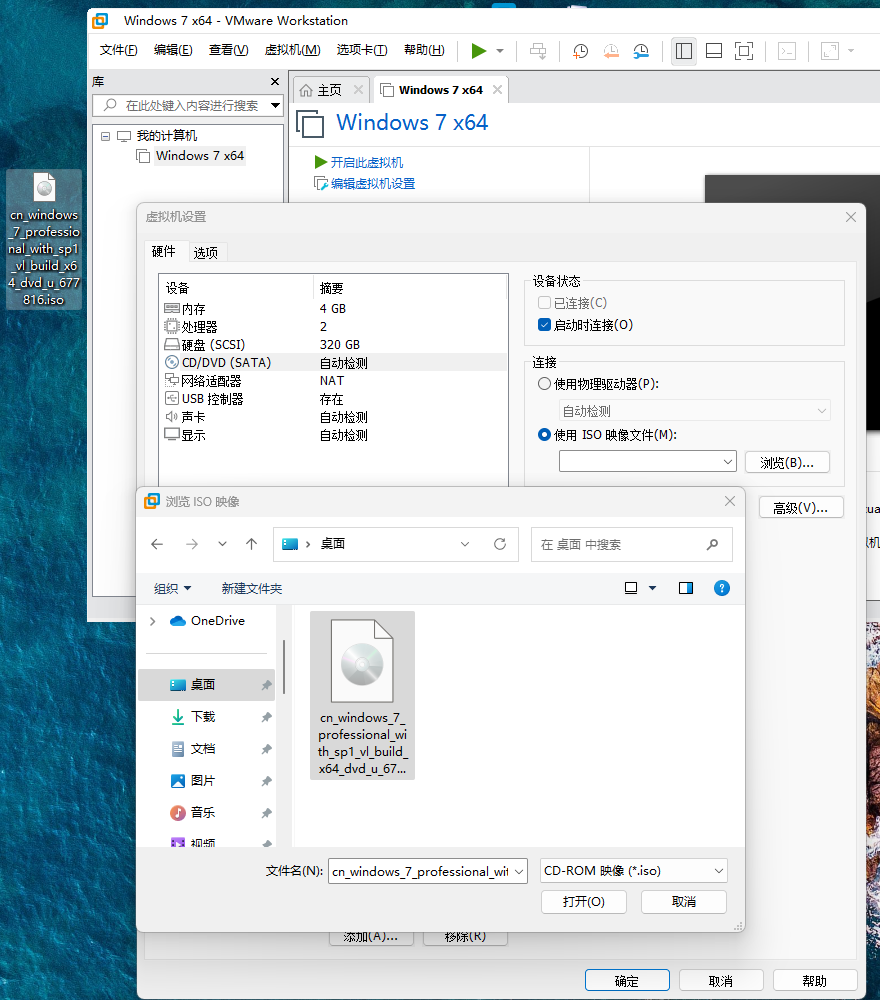The height and width of the screenshot is (1000, 880).
Task: Select the 声卡 device row
Action: point(334,417)
